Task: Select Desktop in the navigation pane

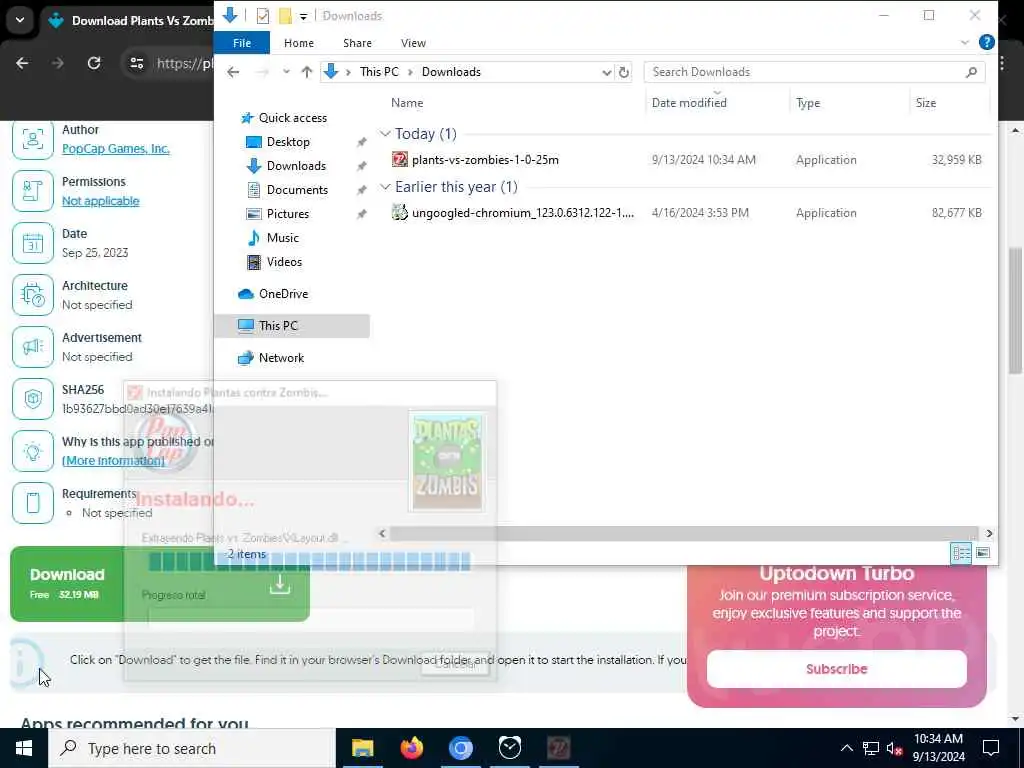Action: pyautogui.click(x=288, y=142)
